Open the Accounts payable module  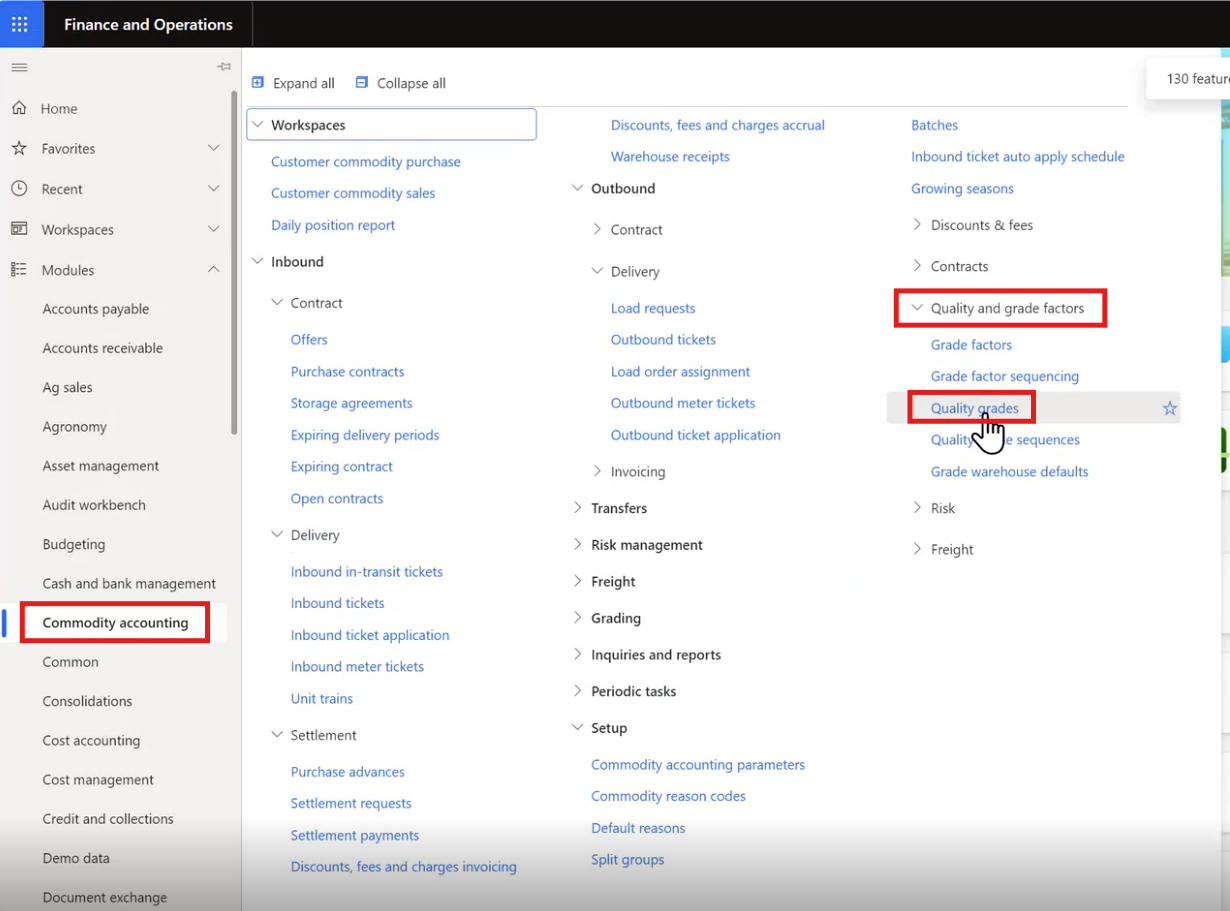click(x=96, y=309)
